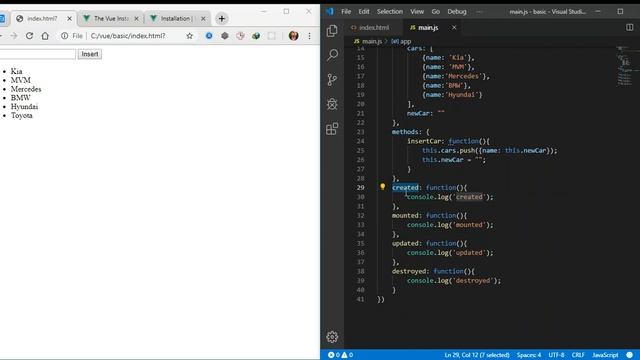Open the Selection menu
Screen dimensions: 640x360
click(x=390, y=11)
